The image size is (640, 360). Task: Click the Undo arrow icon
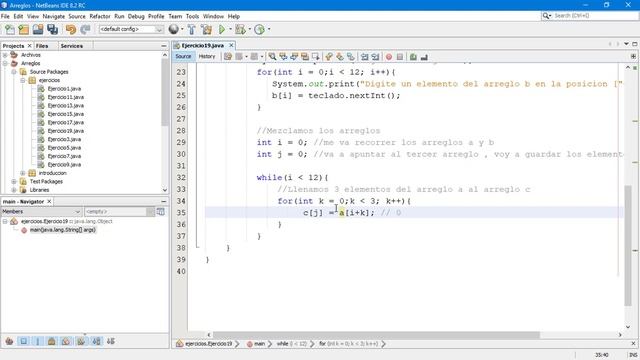pyautogui.click(x=71, y=29)
